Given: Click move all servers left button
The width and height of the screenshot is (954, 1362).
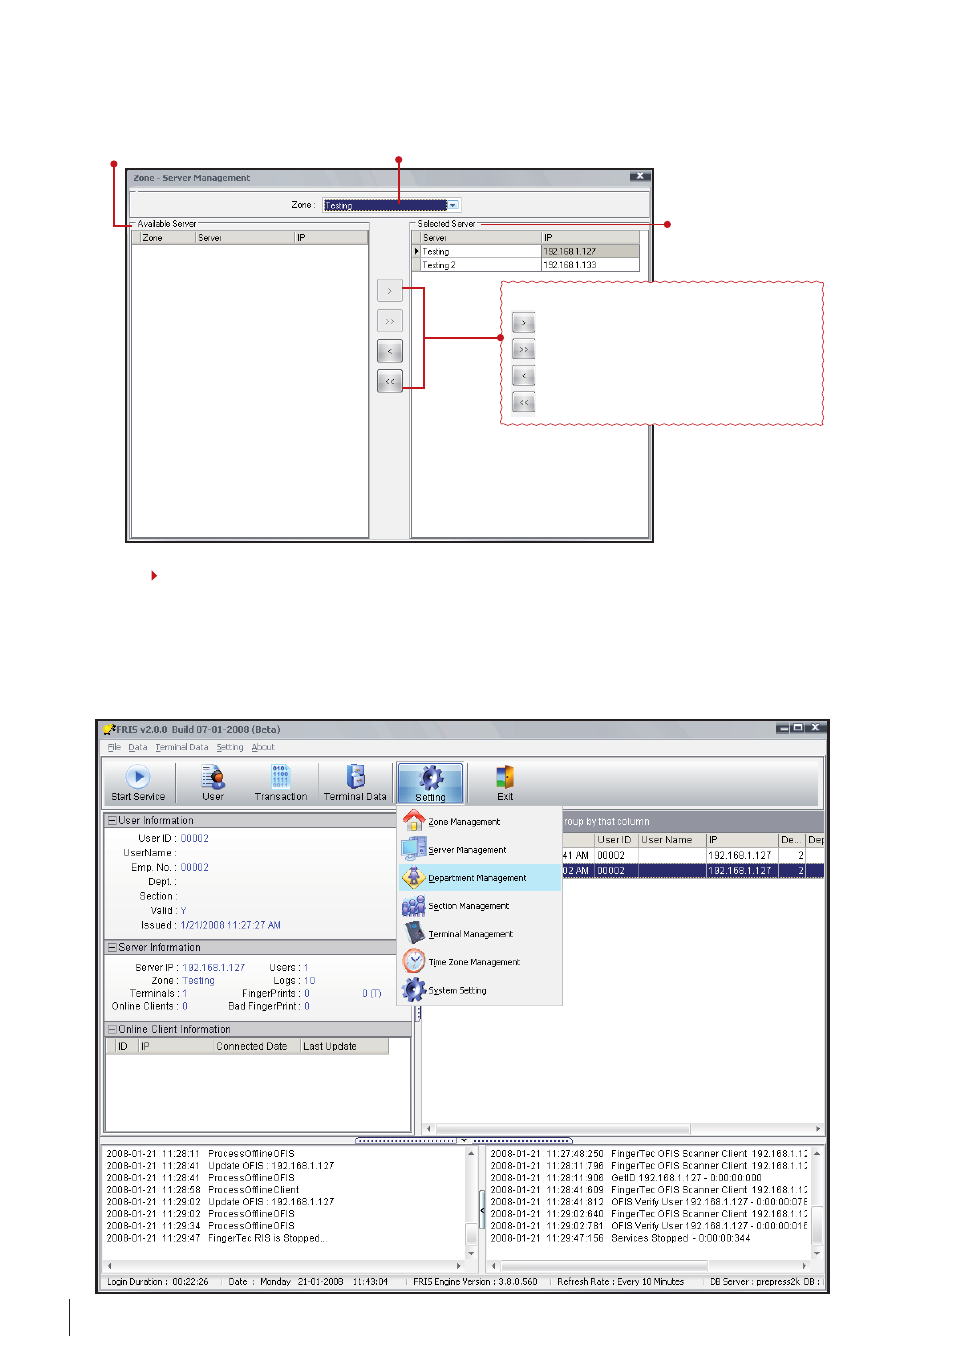Looking at the screenshot, I should (390, 381).
